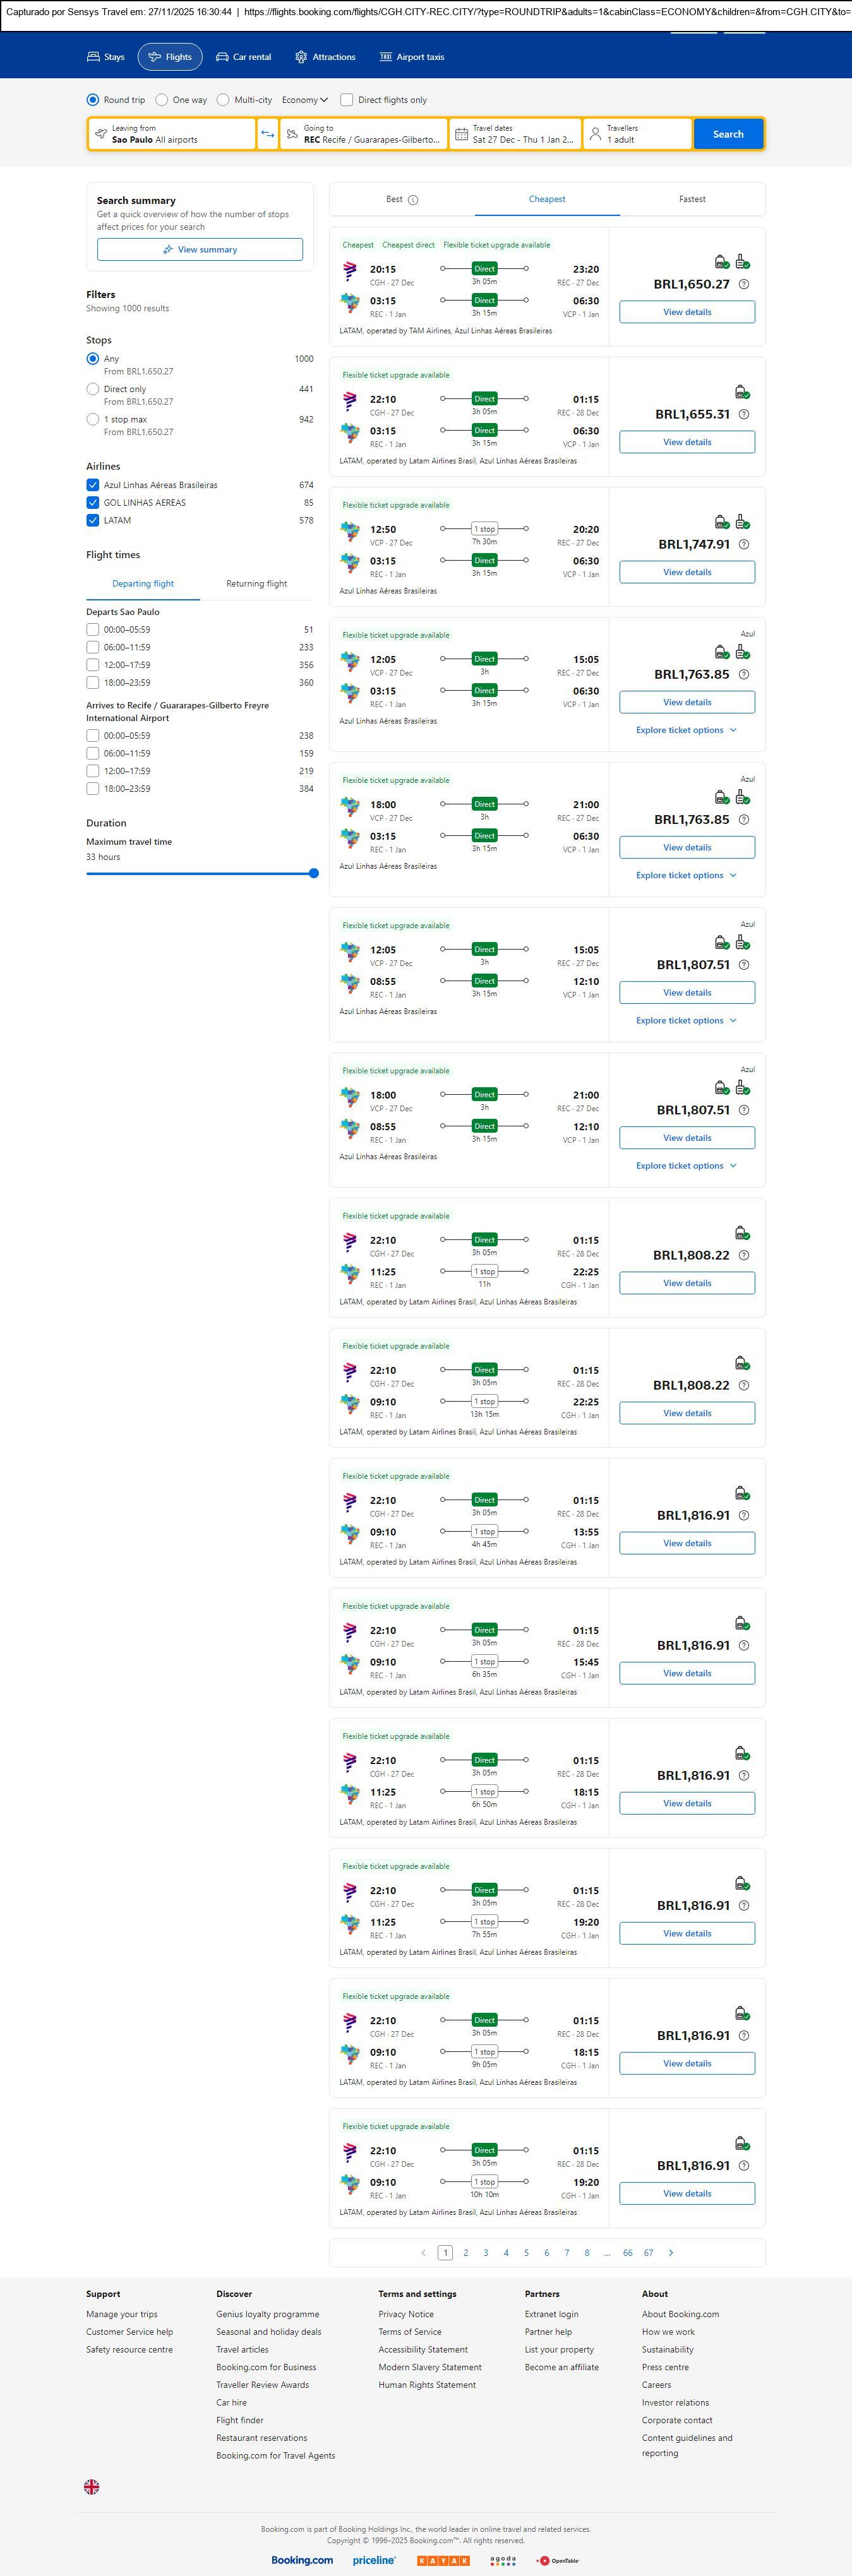Uncheck the GOL LINHAS AEREAS airline filter

(x=93, y=503)
